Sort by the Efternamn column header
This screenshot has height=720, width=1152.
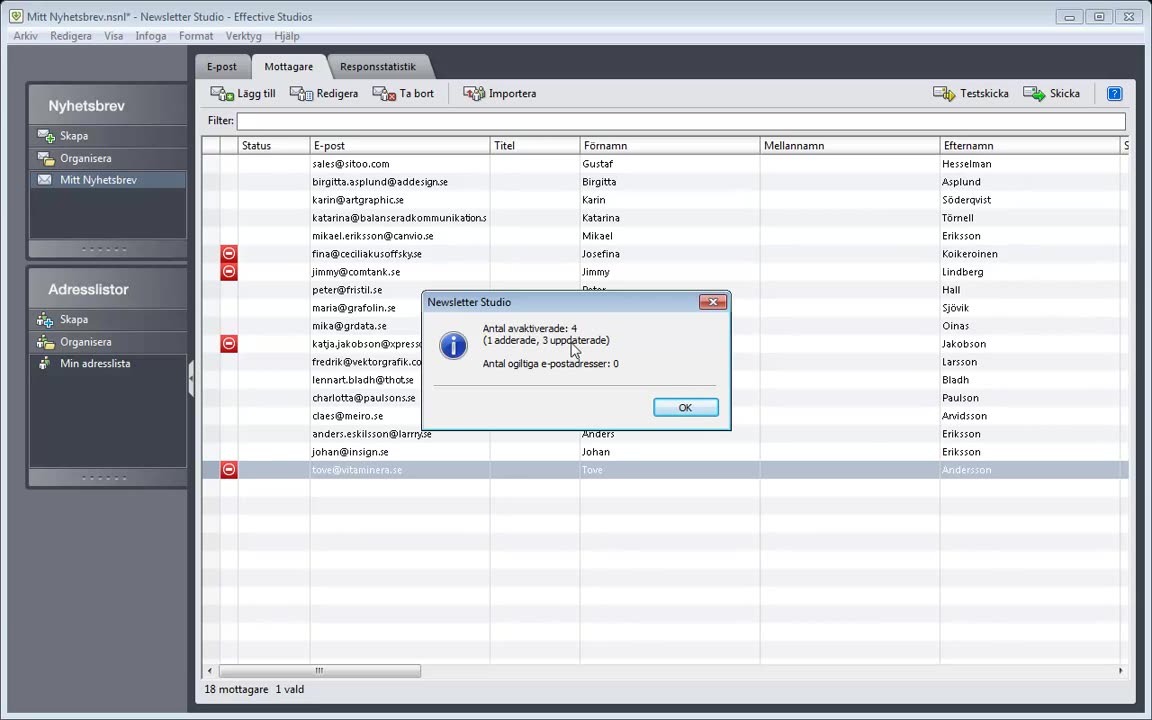tap(1029, 145)
